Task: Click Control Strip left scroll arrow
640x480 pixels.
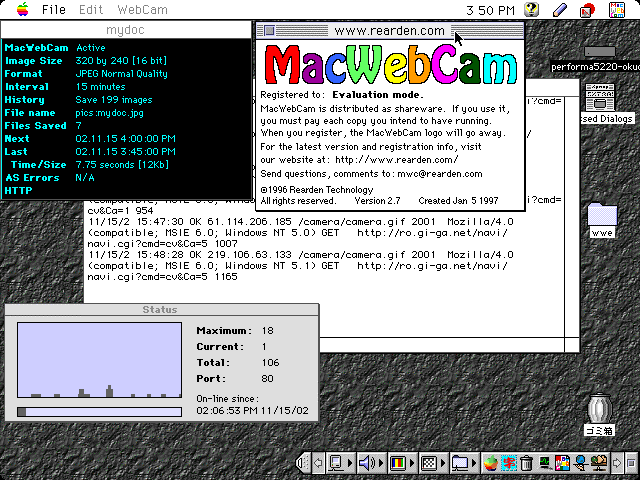Action: pyautogui.click(x=318, y=463)
